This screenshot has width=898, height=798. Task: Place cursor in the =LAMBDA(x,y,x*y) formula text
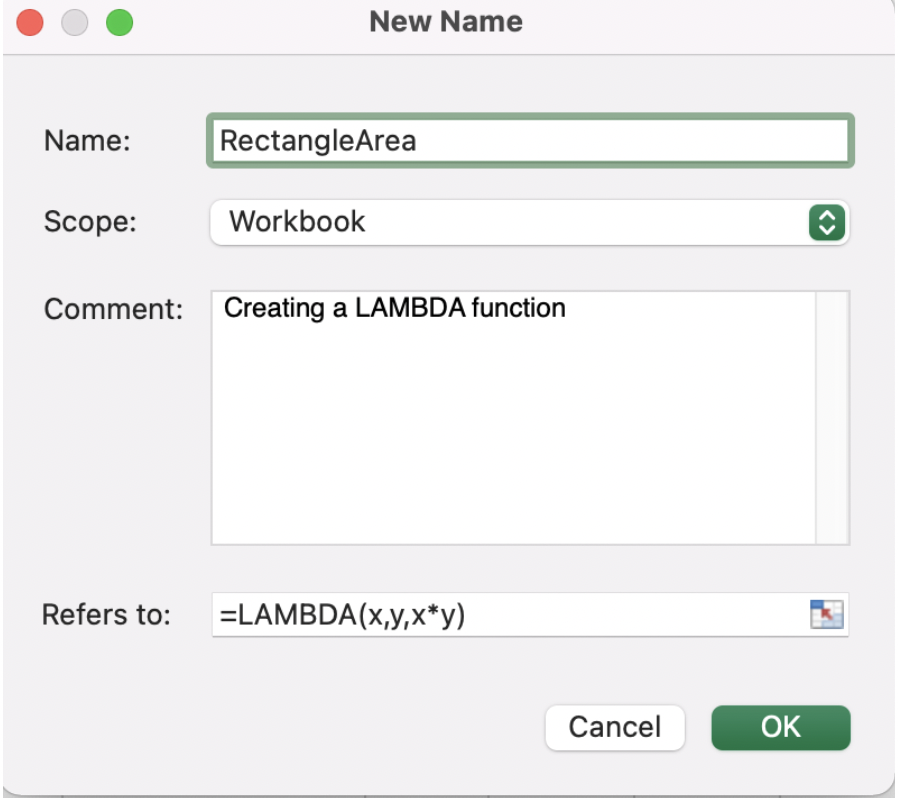click(x=342, y=615)
